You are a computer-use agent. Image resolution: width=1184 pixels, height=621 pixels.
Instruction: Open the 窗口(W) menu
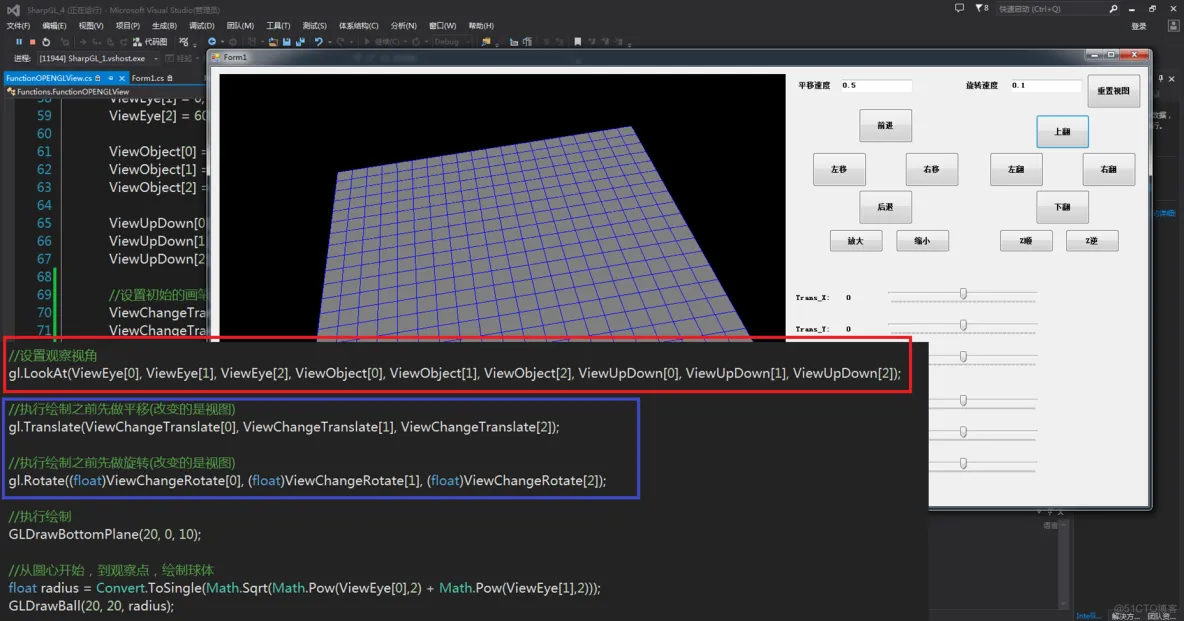tap(442, 26)
